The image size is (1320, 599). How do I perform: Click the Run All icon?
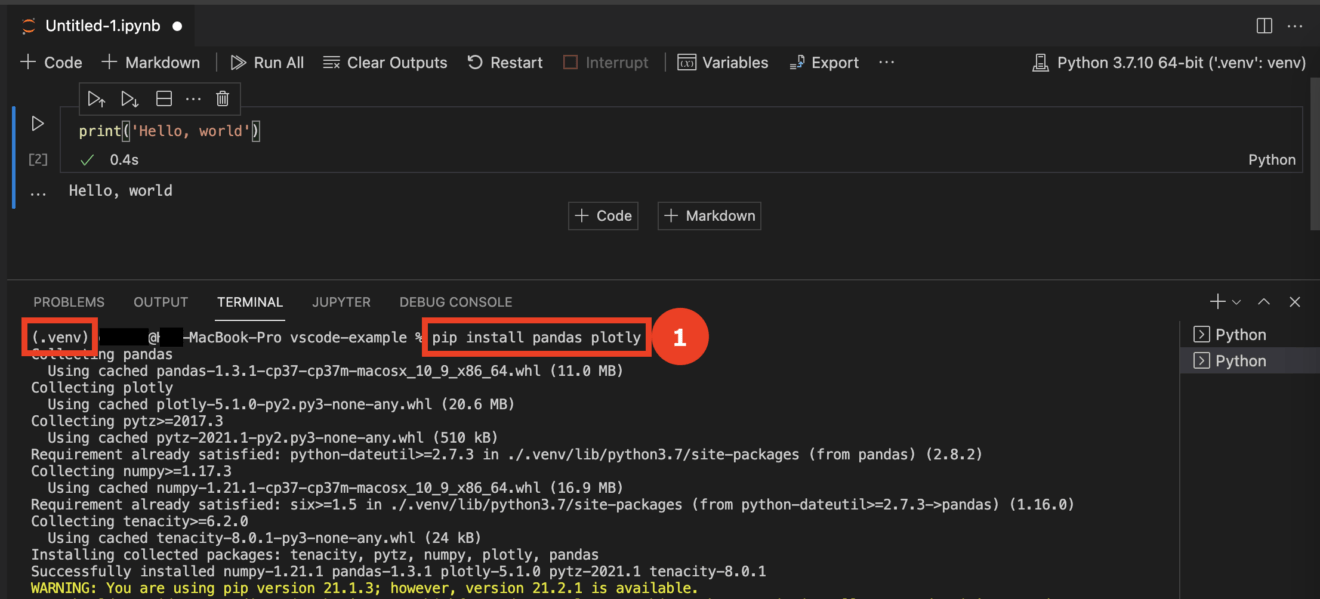(x=238, y=62)
